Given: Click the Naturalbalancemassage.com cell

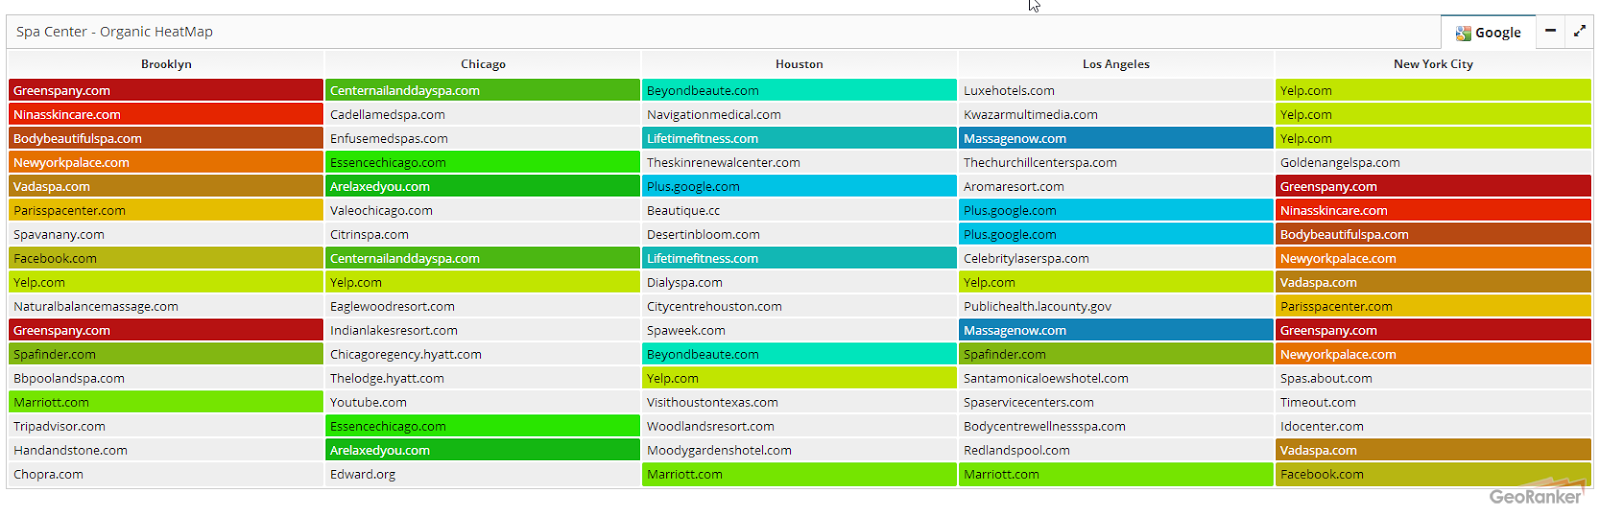Looking at the screenshot, I should pos(166,306).
